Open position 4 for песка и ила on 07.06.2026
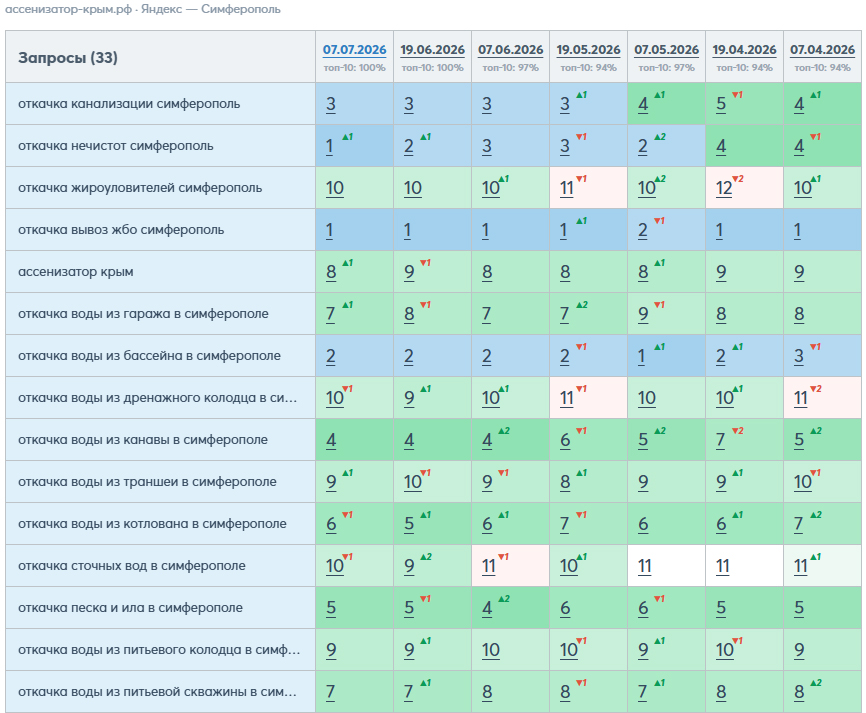Screen dimensions: 866x713 click(487, 608)
